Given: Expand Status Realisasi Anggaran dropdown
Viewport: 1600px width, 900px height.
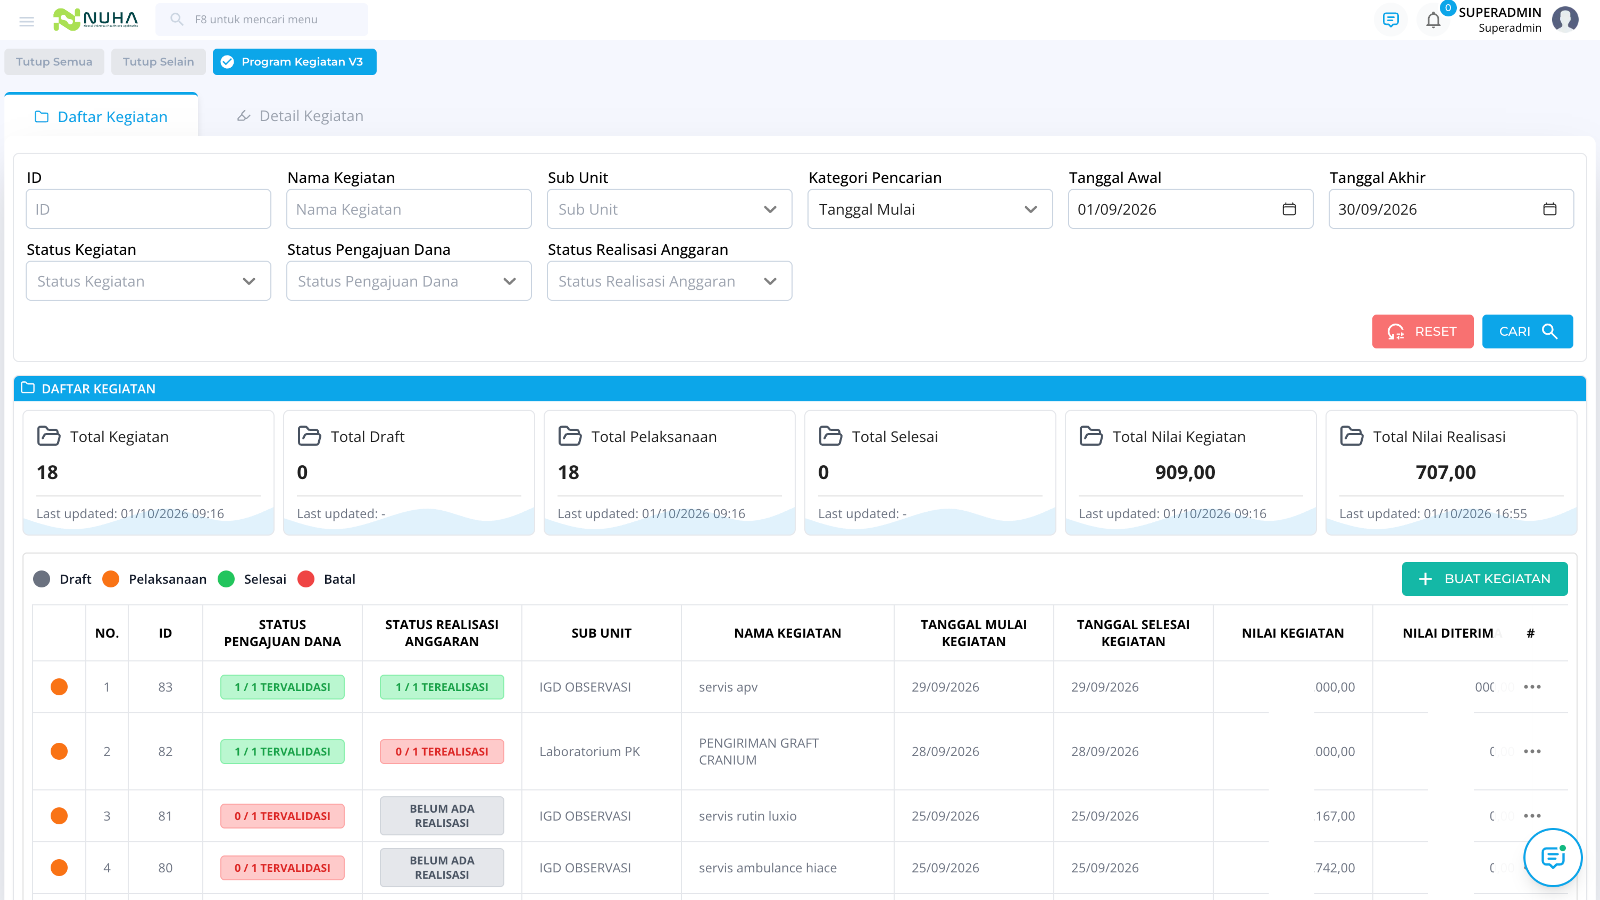Looking at the screenshot, I should click(x=670, y=281).
